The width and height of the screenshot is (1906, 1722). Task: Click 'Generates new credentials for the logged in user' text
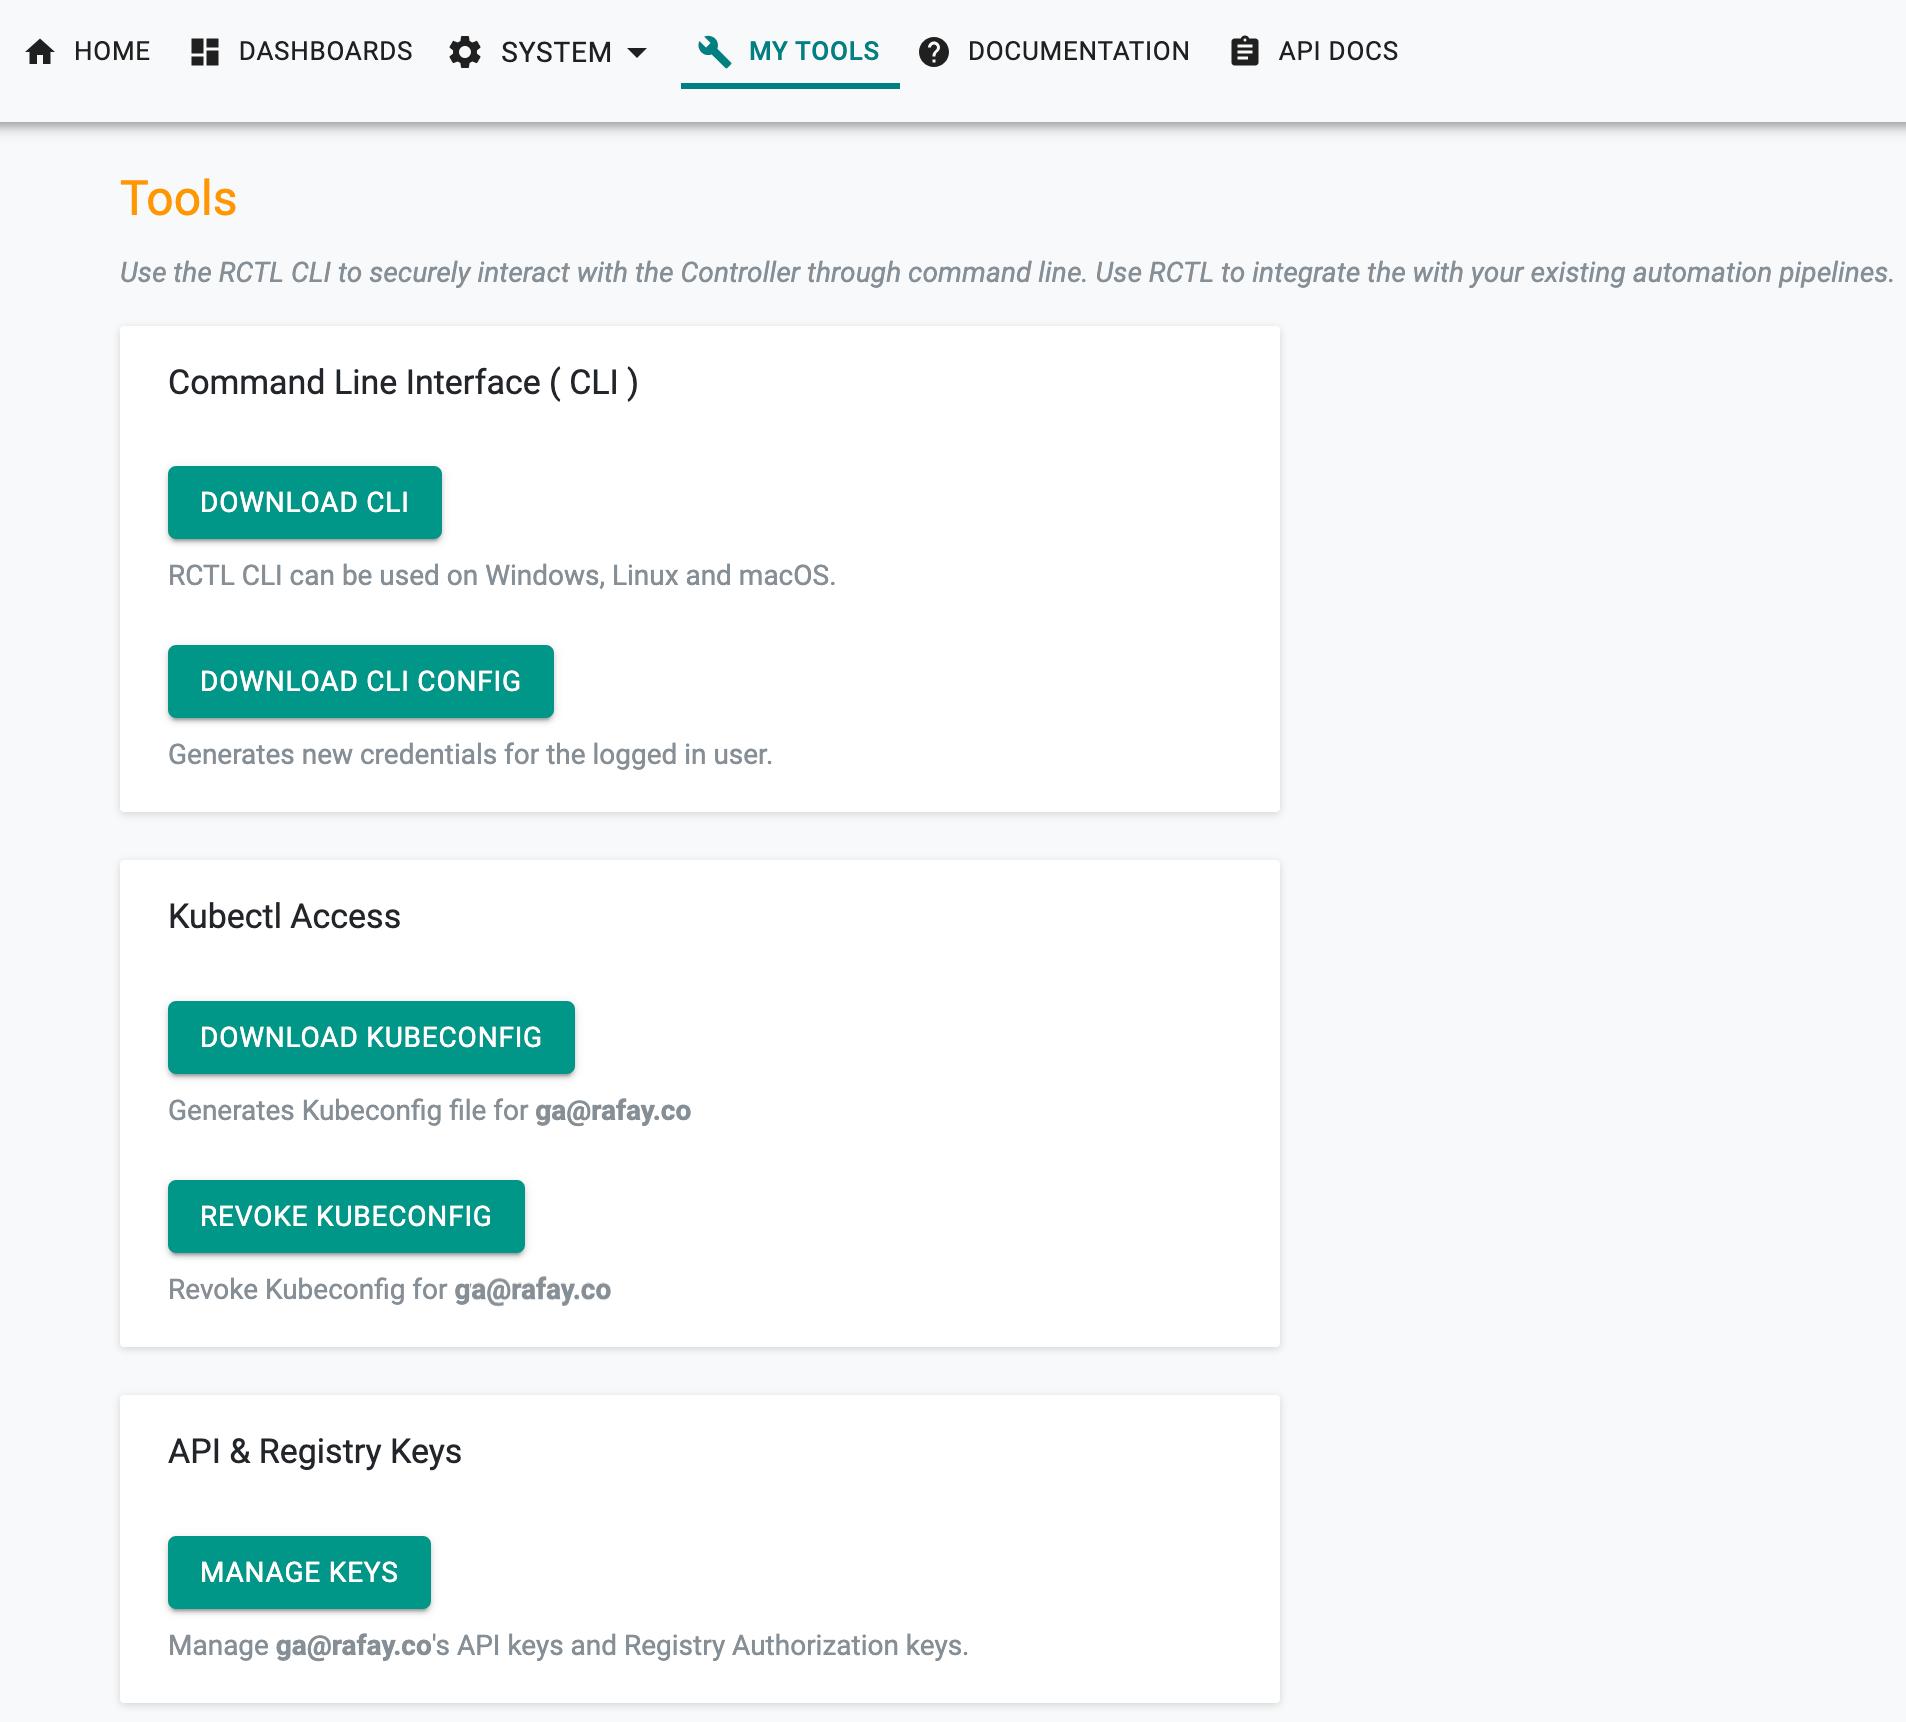(470, 754)
